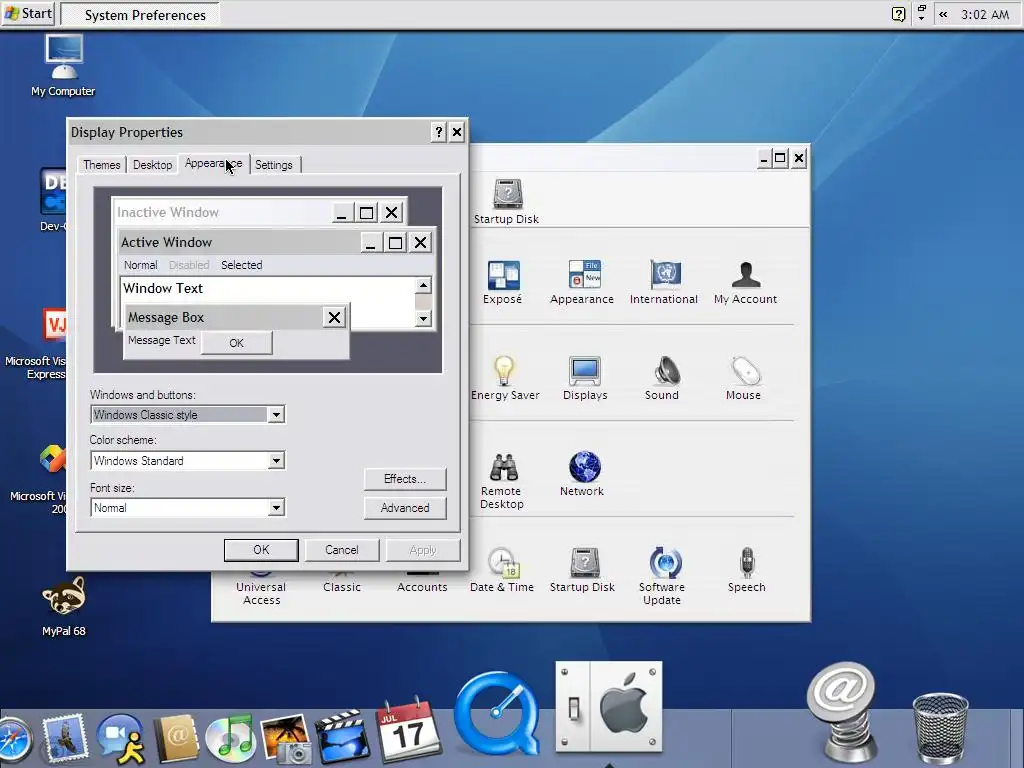Open My Account preferences
The height and width of the screenshot is (768, 1024).
745,282
